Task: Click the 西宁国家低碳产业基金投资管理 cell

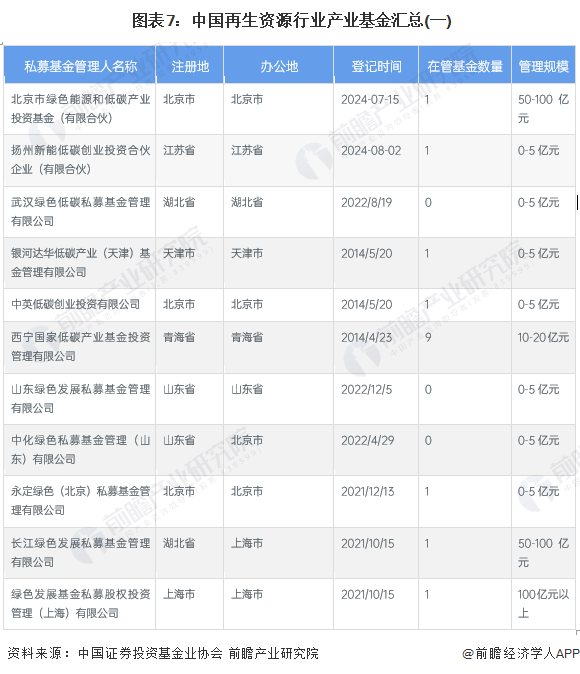Action: coord(80,347)
